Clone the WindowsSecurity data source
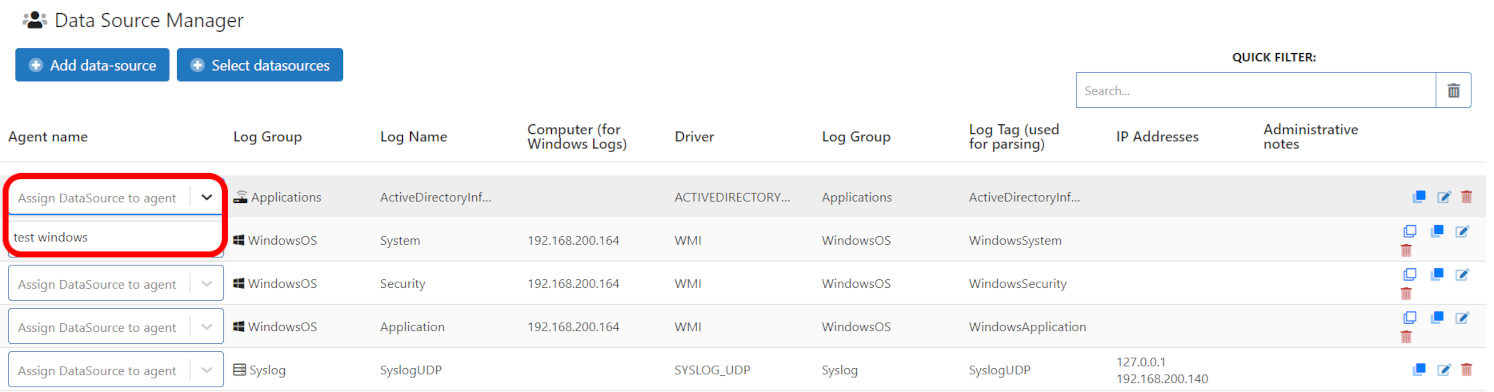1494x392 pixels. coord(1437,275)
